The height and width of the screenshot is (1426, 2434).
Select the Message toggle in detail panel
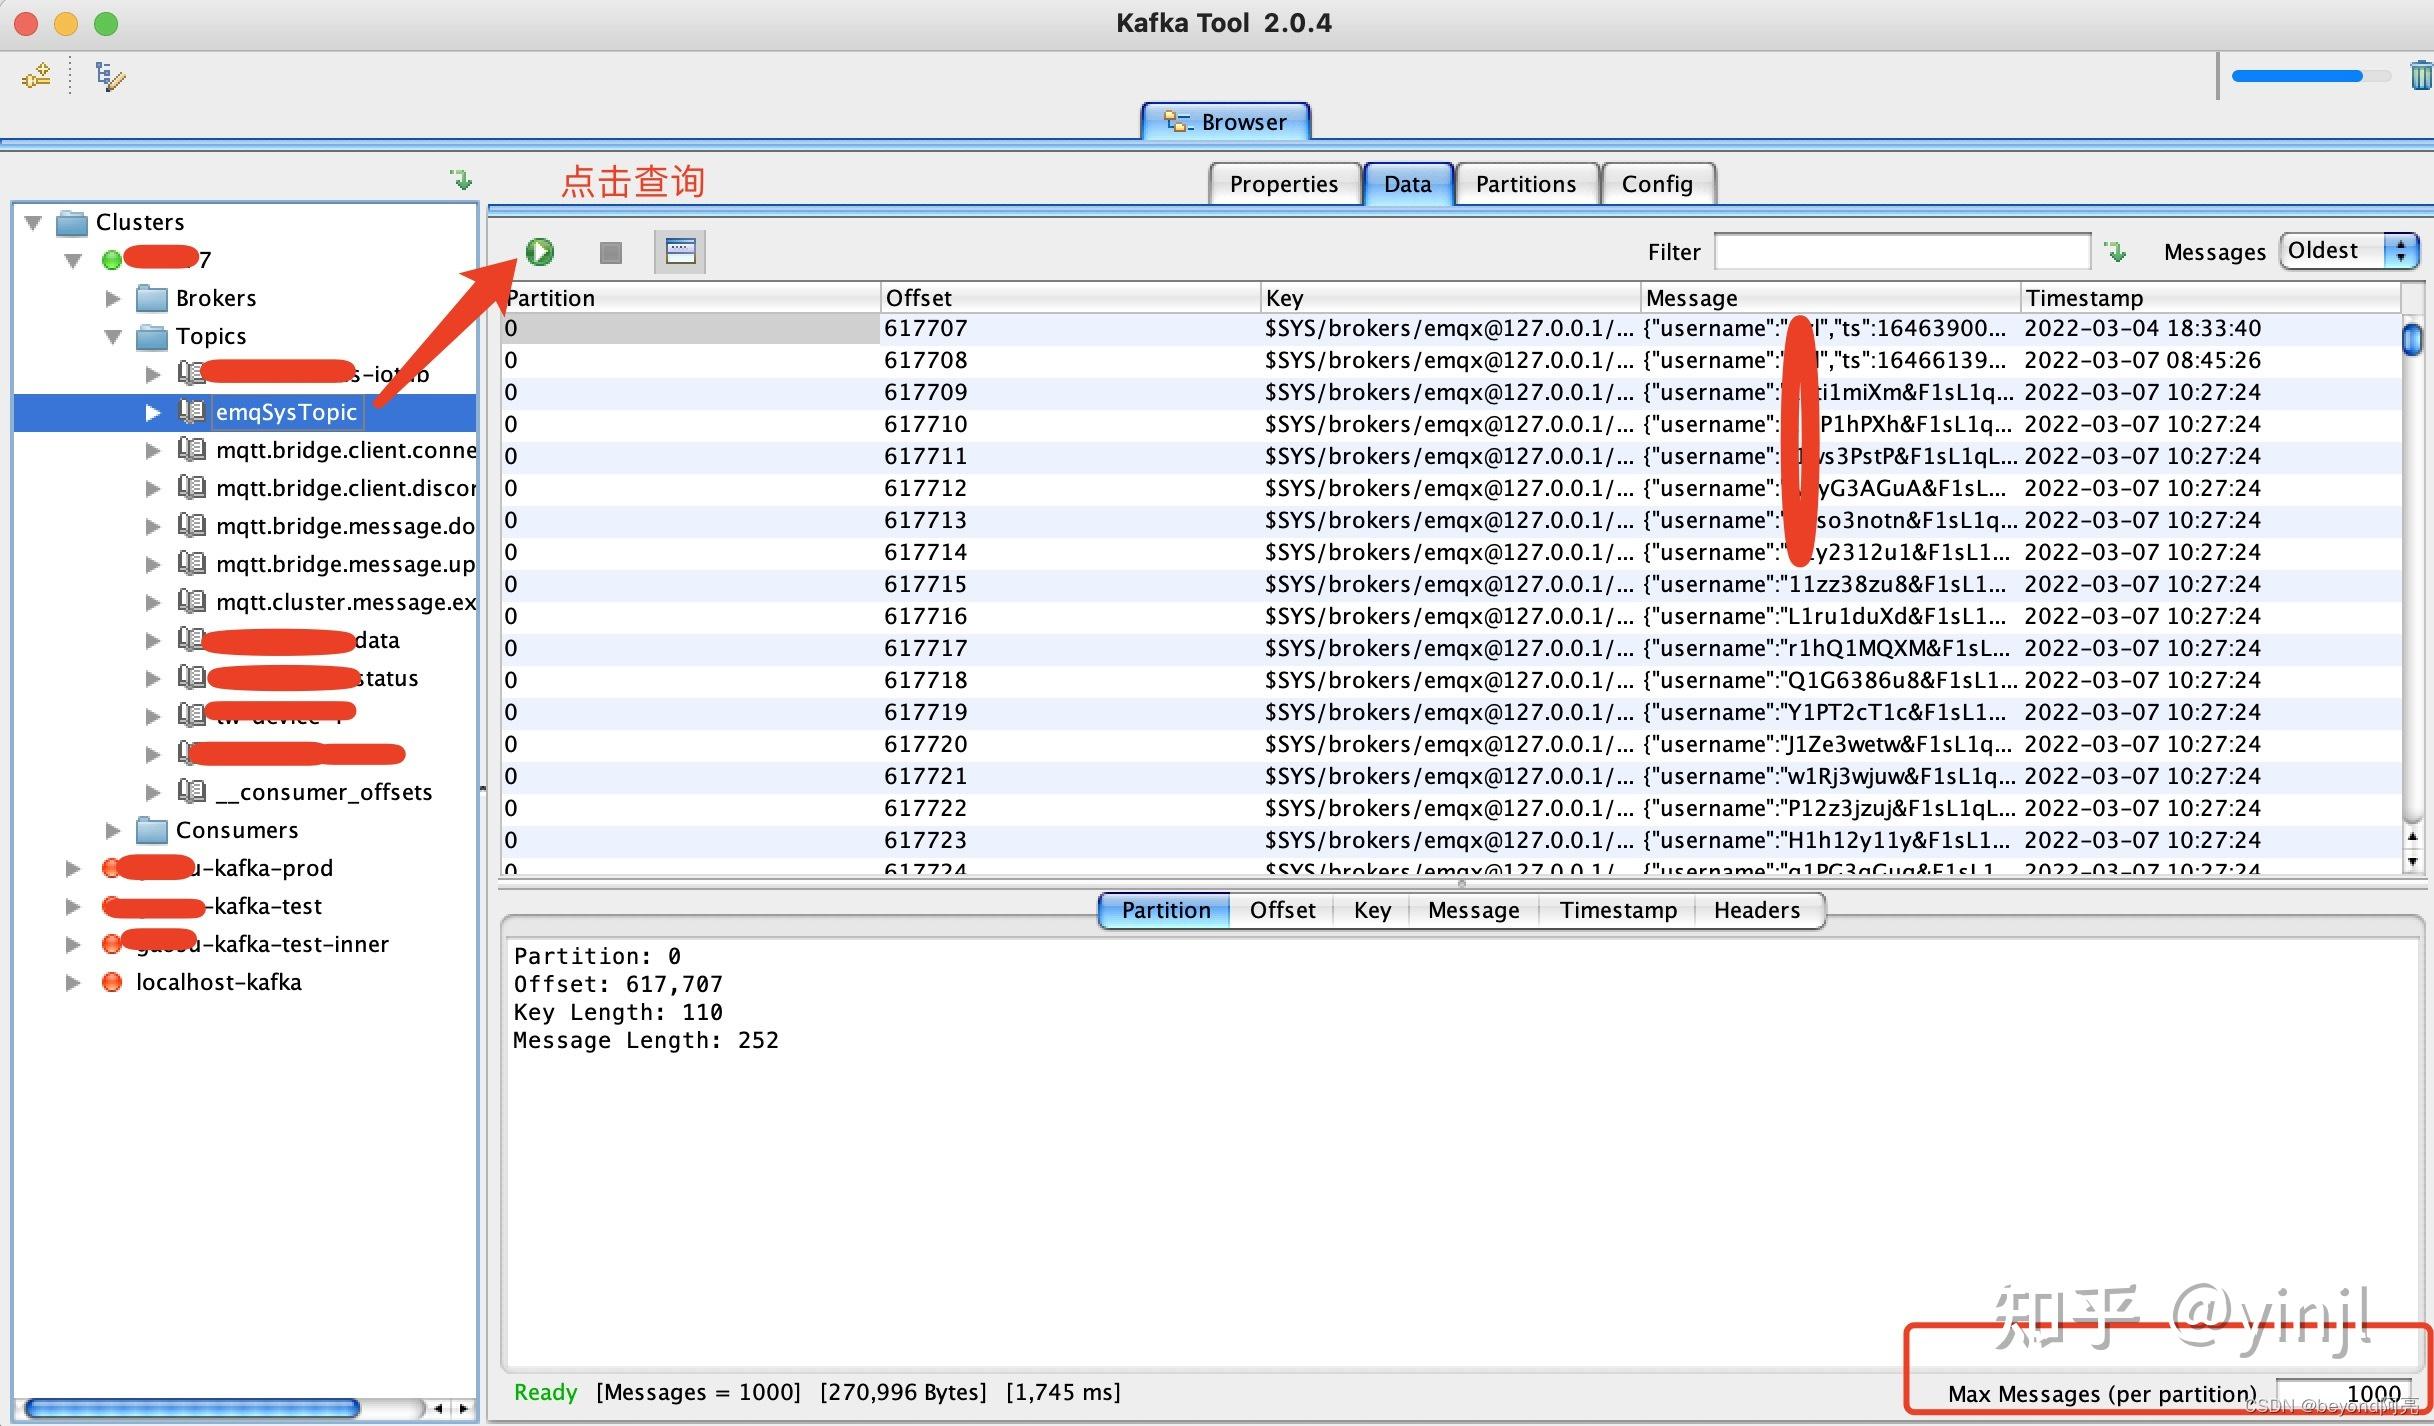(x=1473, y=910)
